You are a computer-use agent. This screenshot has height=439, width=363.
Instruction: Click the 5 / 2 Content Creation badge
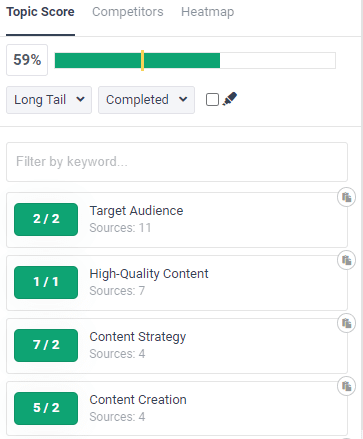(46, 408)
